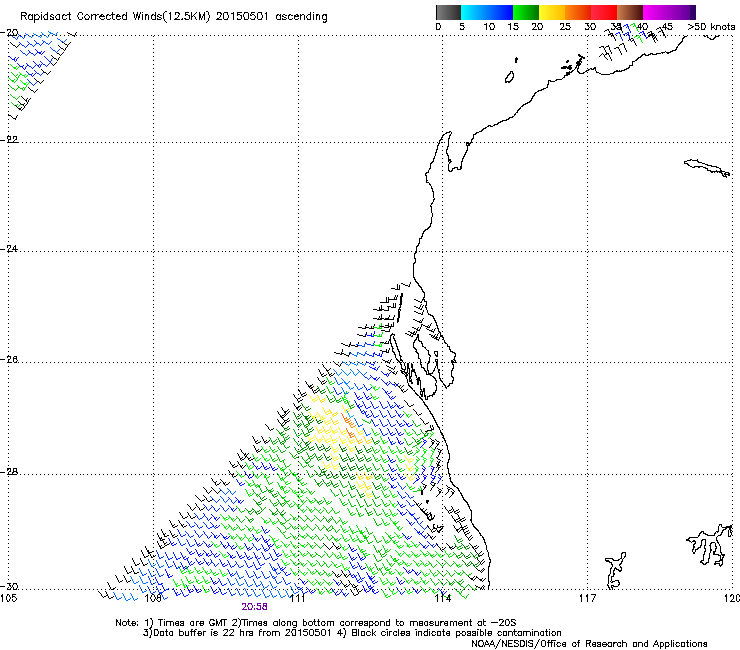Click the purple '20:58' swath time label

click(x=254, y=607)
